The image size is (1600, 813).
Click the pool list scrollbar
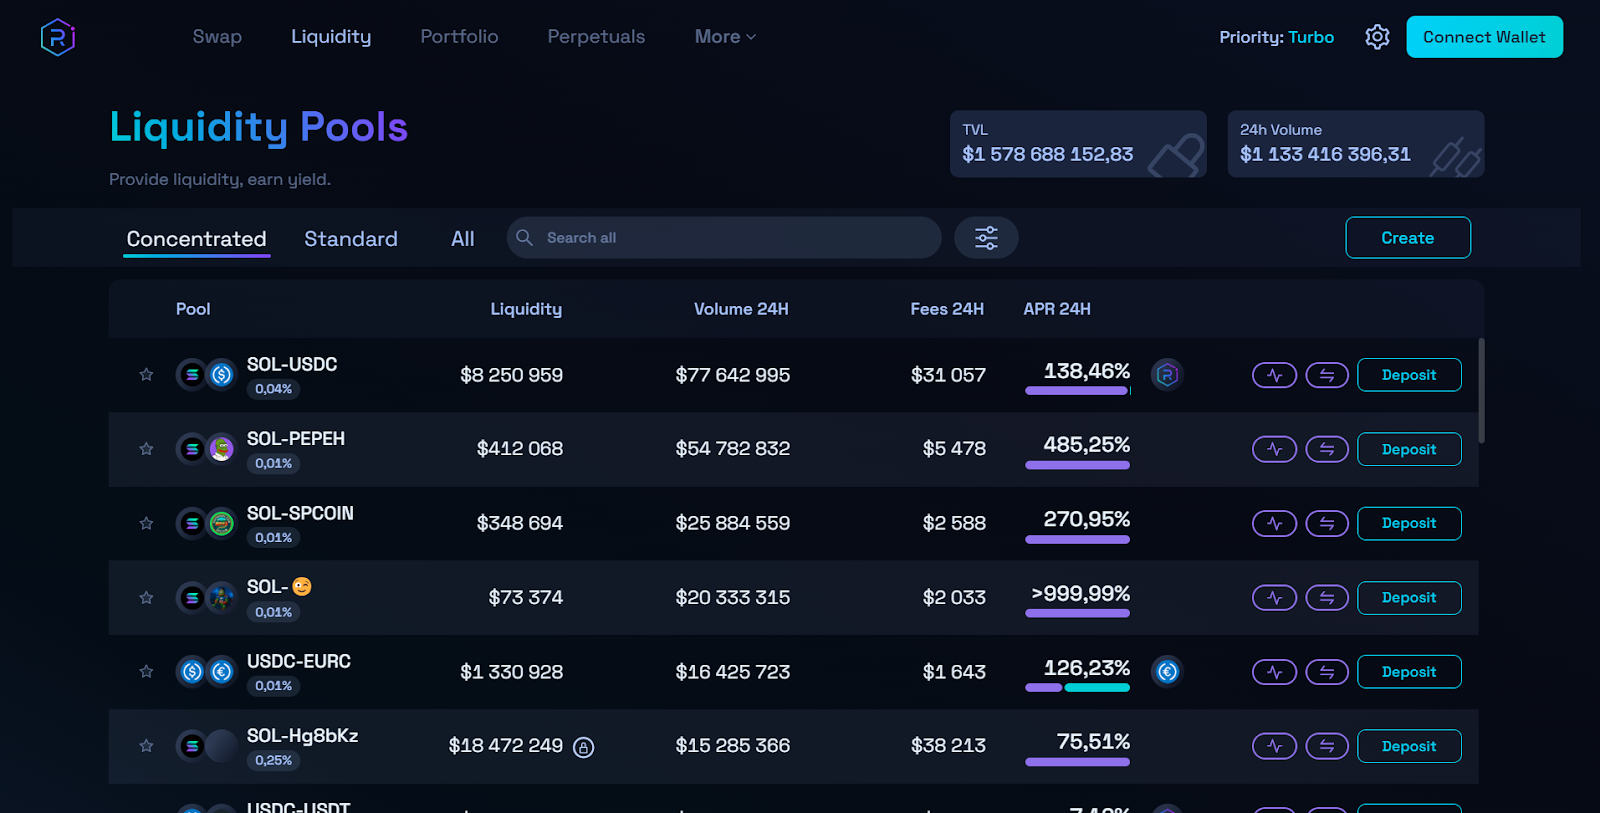pyautogui.click(x=1481, y=390)
